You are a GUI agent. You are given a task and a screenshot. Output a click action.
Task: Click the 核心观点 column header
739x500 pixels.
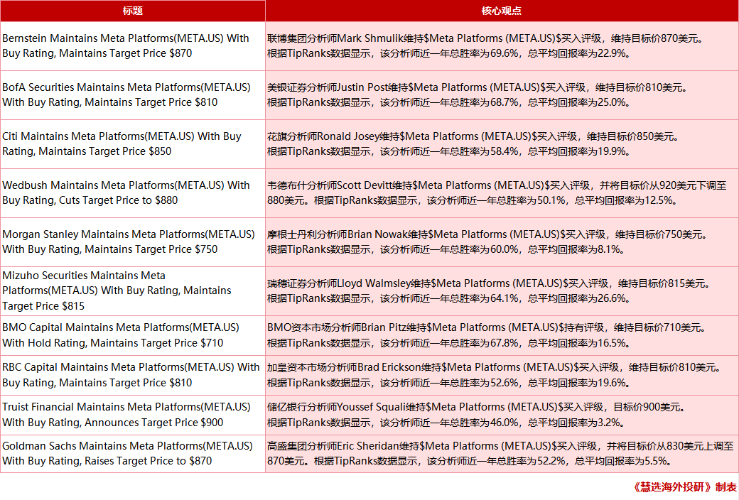(502, 11)
